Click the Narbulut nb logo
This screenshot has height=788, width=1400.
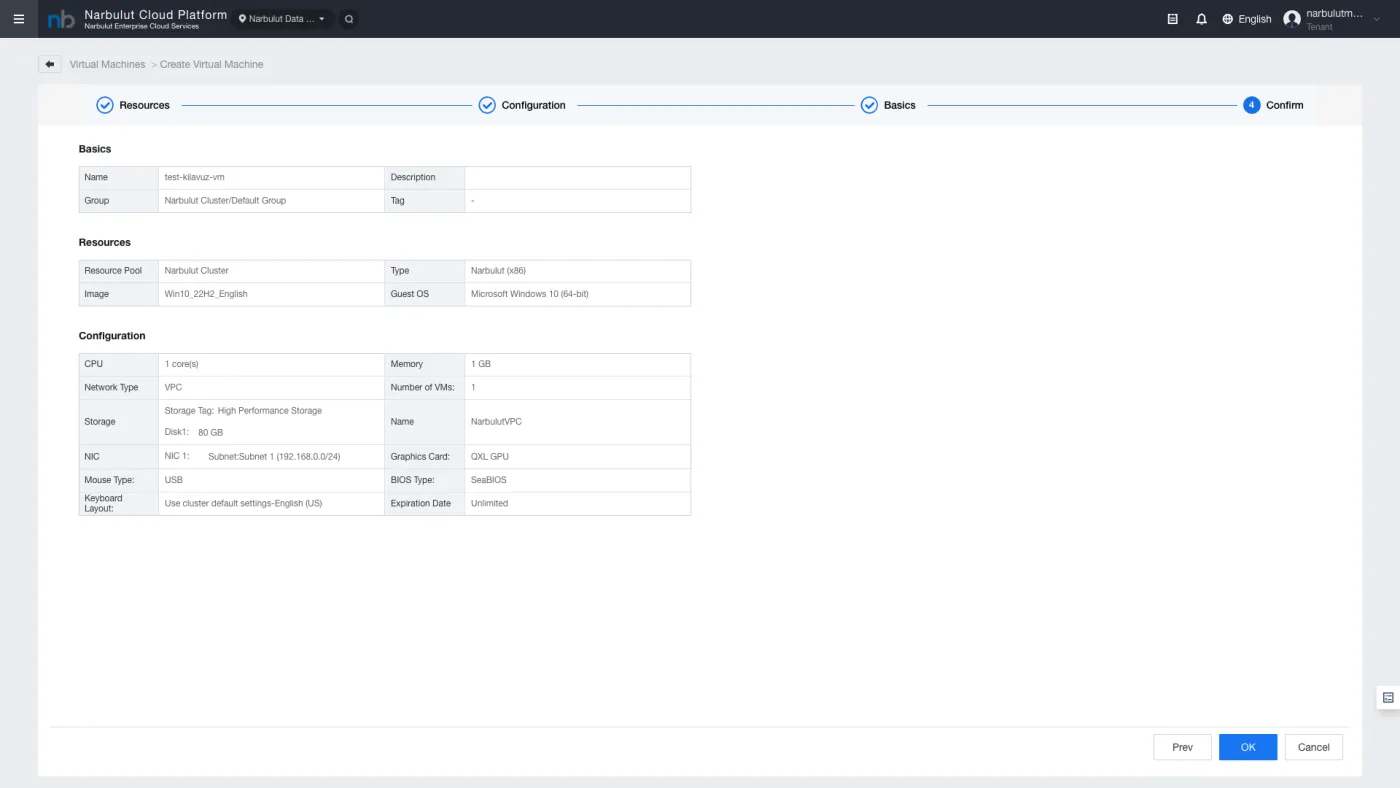pyautogui.click(x=61, y=19)
